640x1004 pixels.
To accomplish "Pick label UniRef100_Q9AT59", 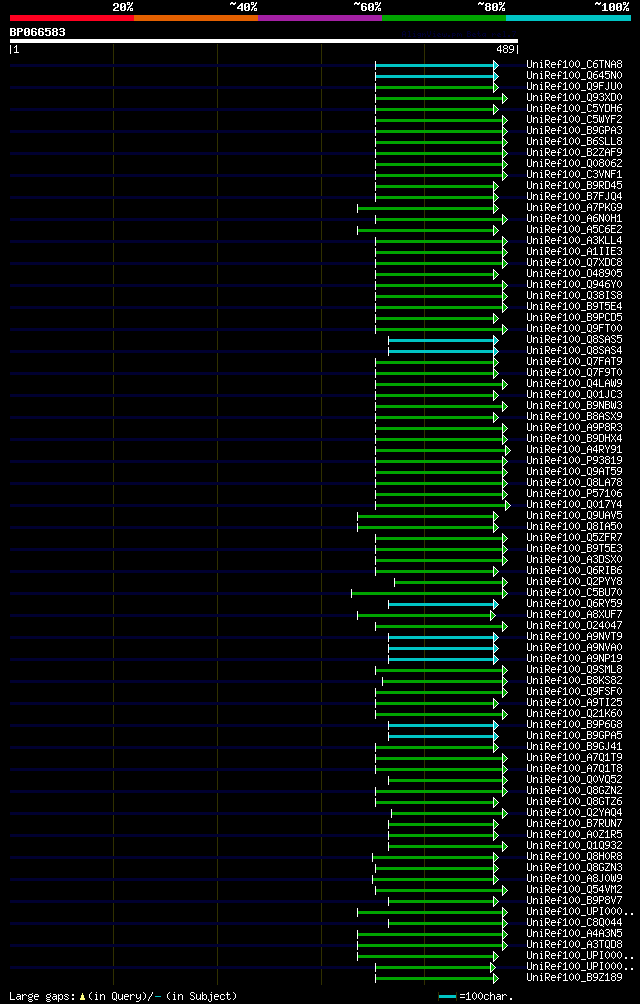I will pos(573,471).
